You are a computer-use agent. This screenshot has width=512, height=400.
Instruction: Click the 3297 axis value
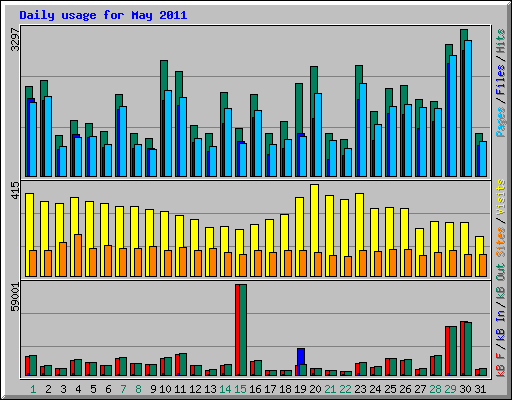pos(15,39)
